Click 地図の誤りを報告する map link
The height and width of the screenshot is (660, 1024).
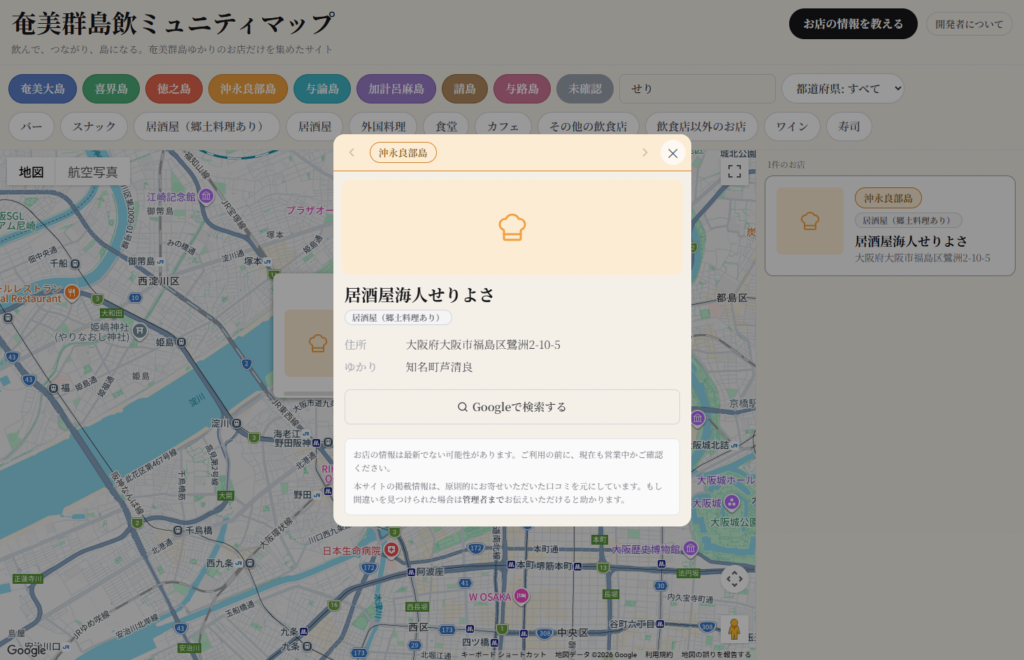pyautogui.click(x=716, y=655)
